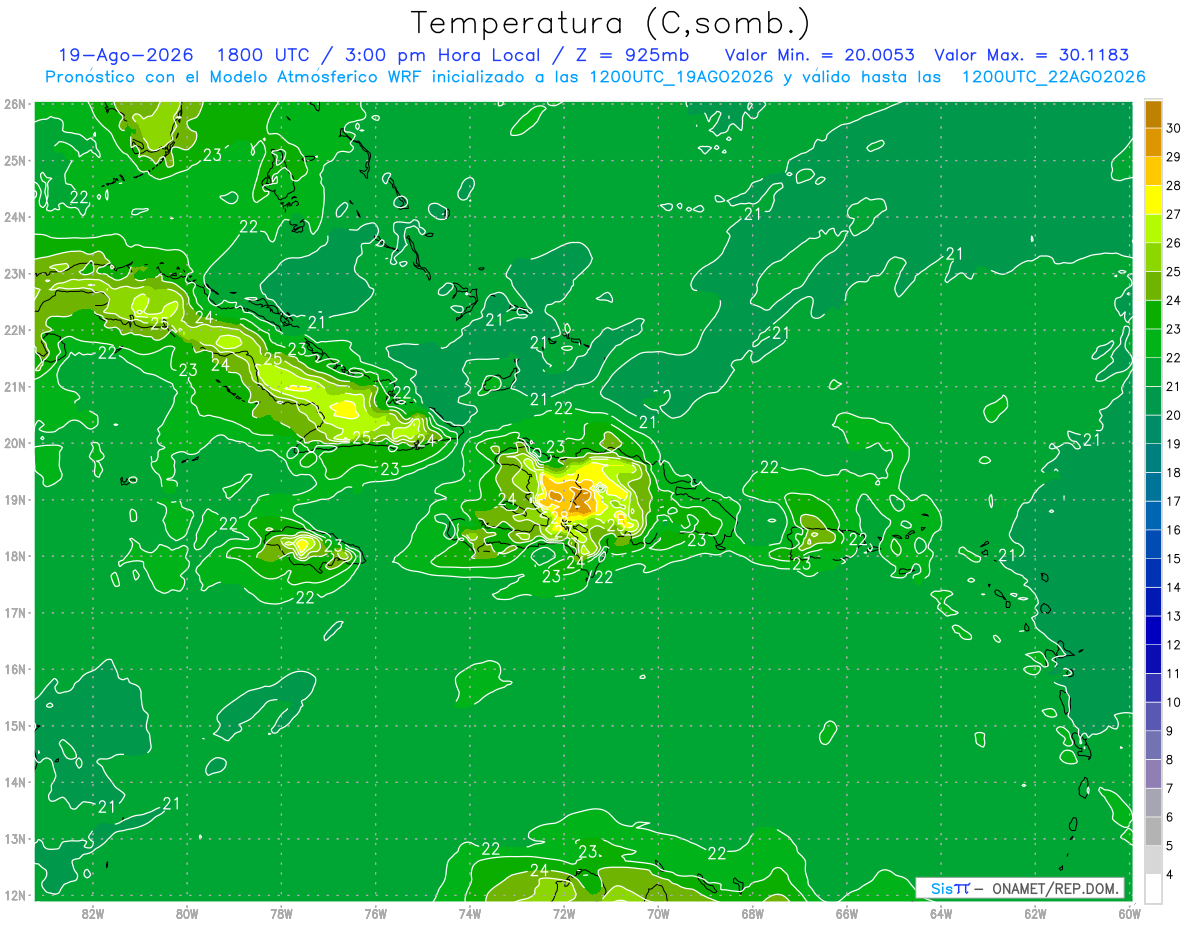
Task: Click color scale label '29'
Action: click(x=1174, y=157)
